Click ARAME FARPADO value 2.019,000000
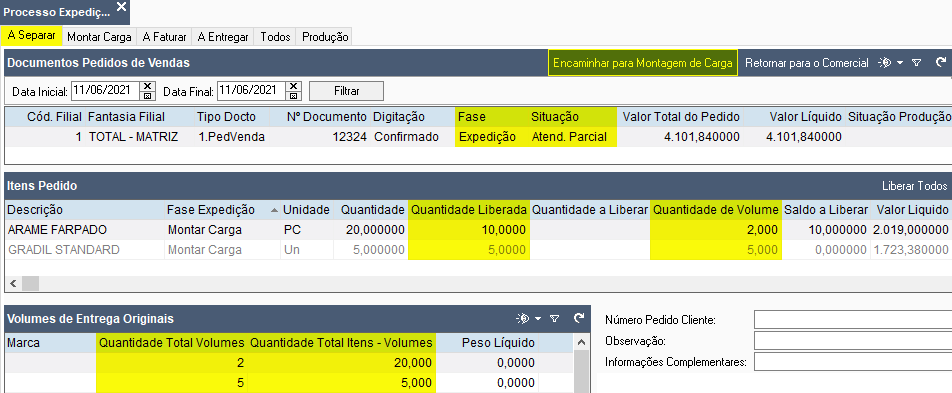Viewport: 952px width, 393px height. click(x=911, y=230)
